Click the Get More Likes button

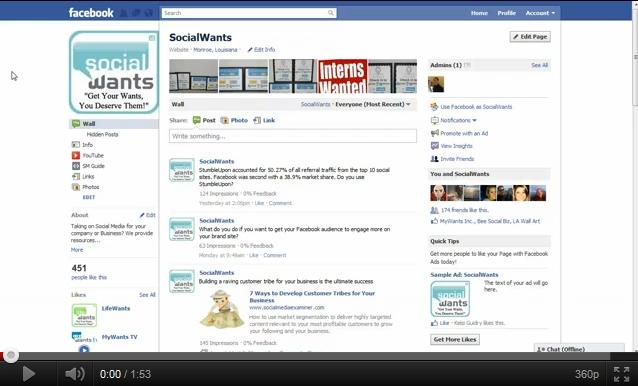tap(455, 339)
